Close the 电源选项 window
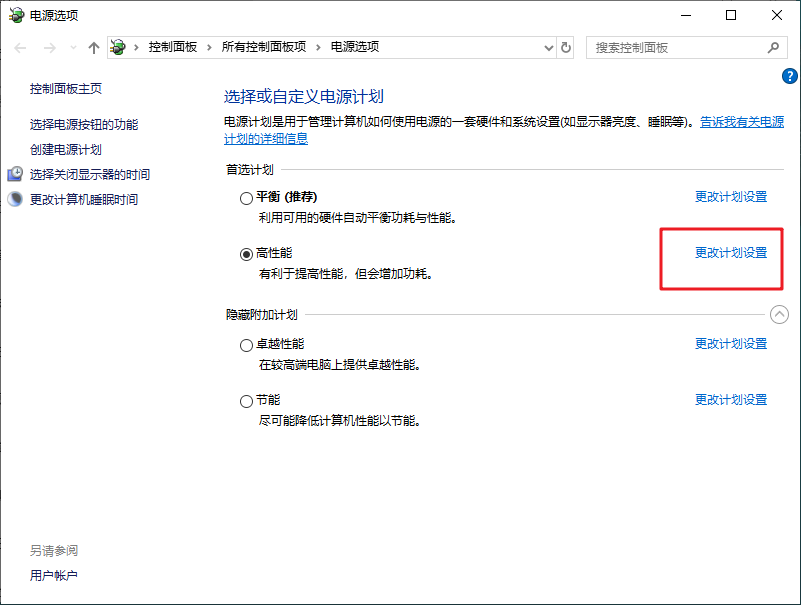801x605 pixels. (x=776, y=15)
